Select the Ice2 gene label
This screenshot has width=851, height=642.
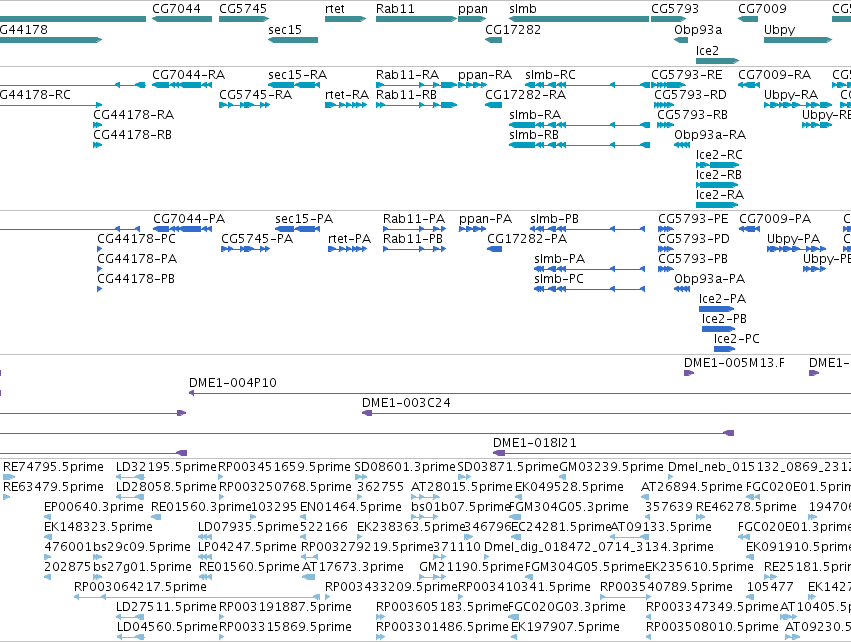pos(707,50)
